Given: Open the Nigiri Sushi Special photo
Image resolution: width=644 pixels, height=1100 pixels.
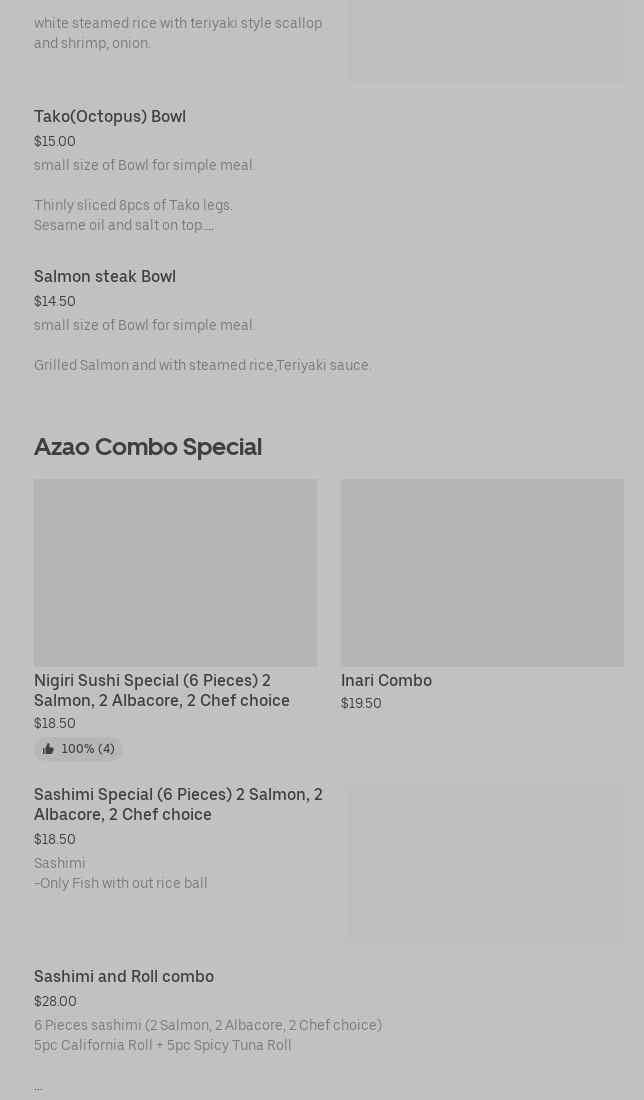Looking at the screenshot, I should pos(175,572).
